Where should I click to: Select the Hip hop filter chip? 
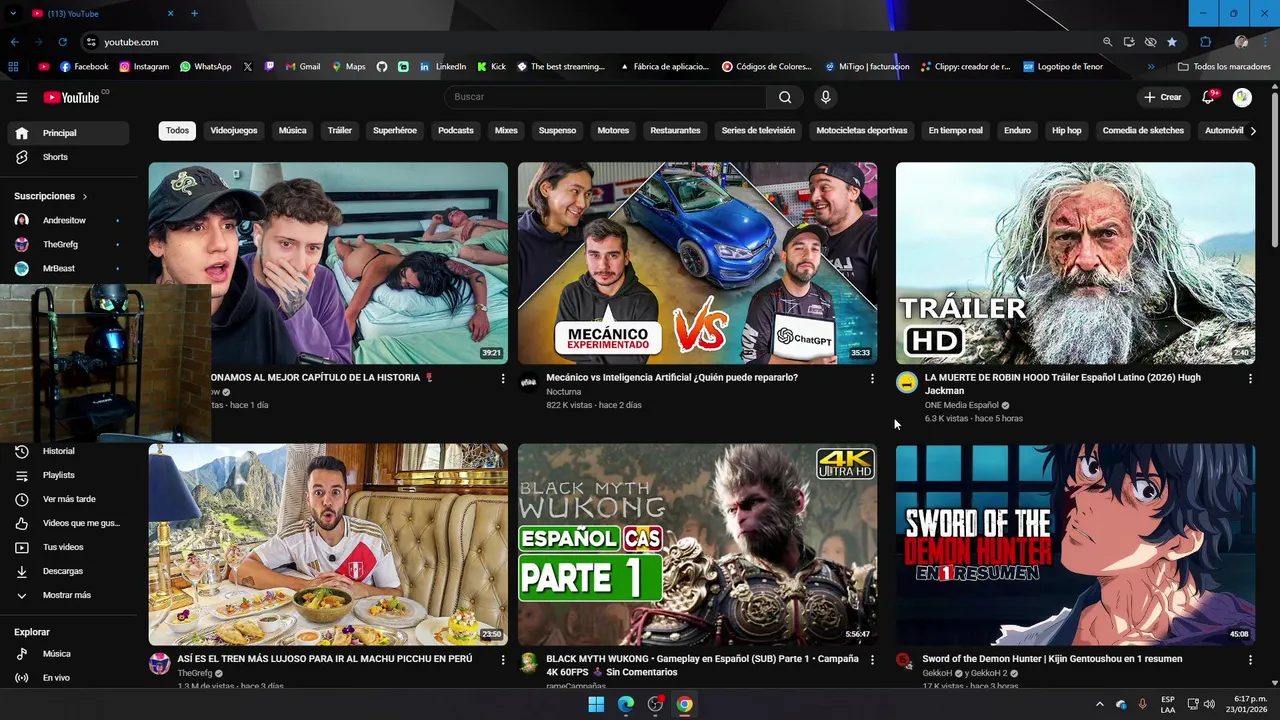coord(1067,130)
